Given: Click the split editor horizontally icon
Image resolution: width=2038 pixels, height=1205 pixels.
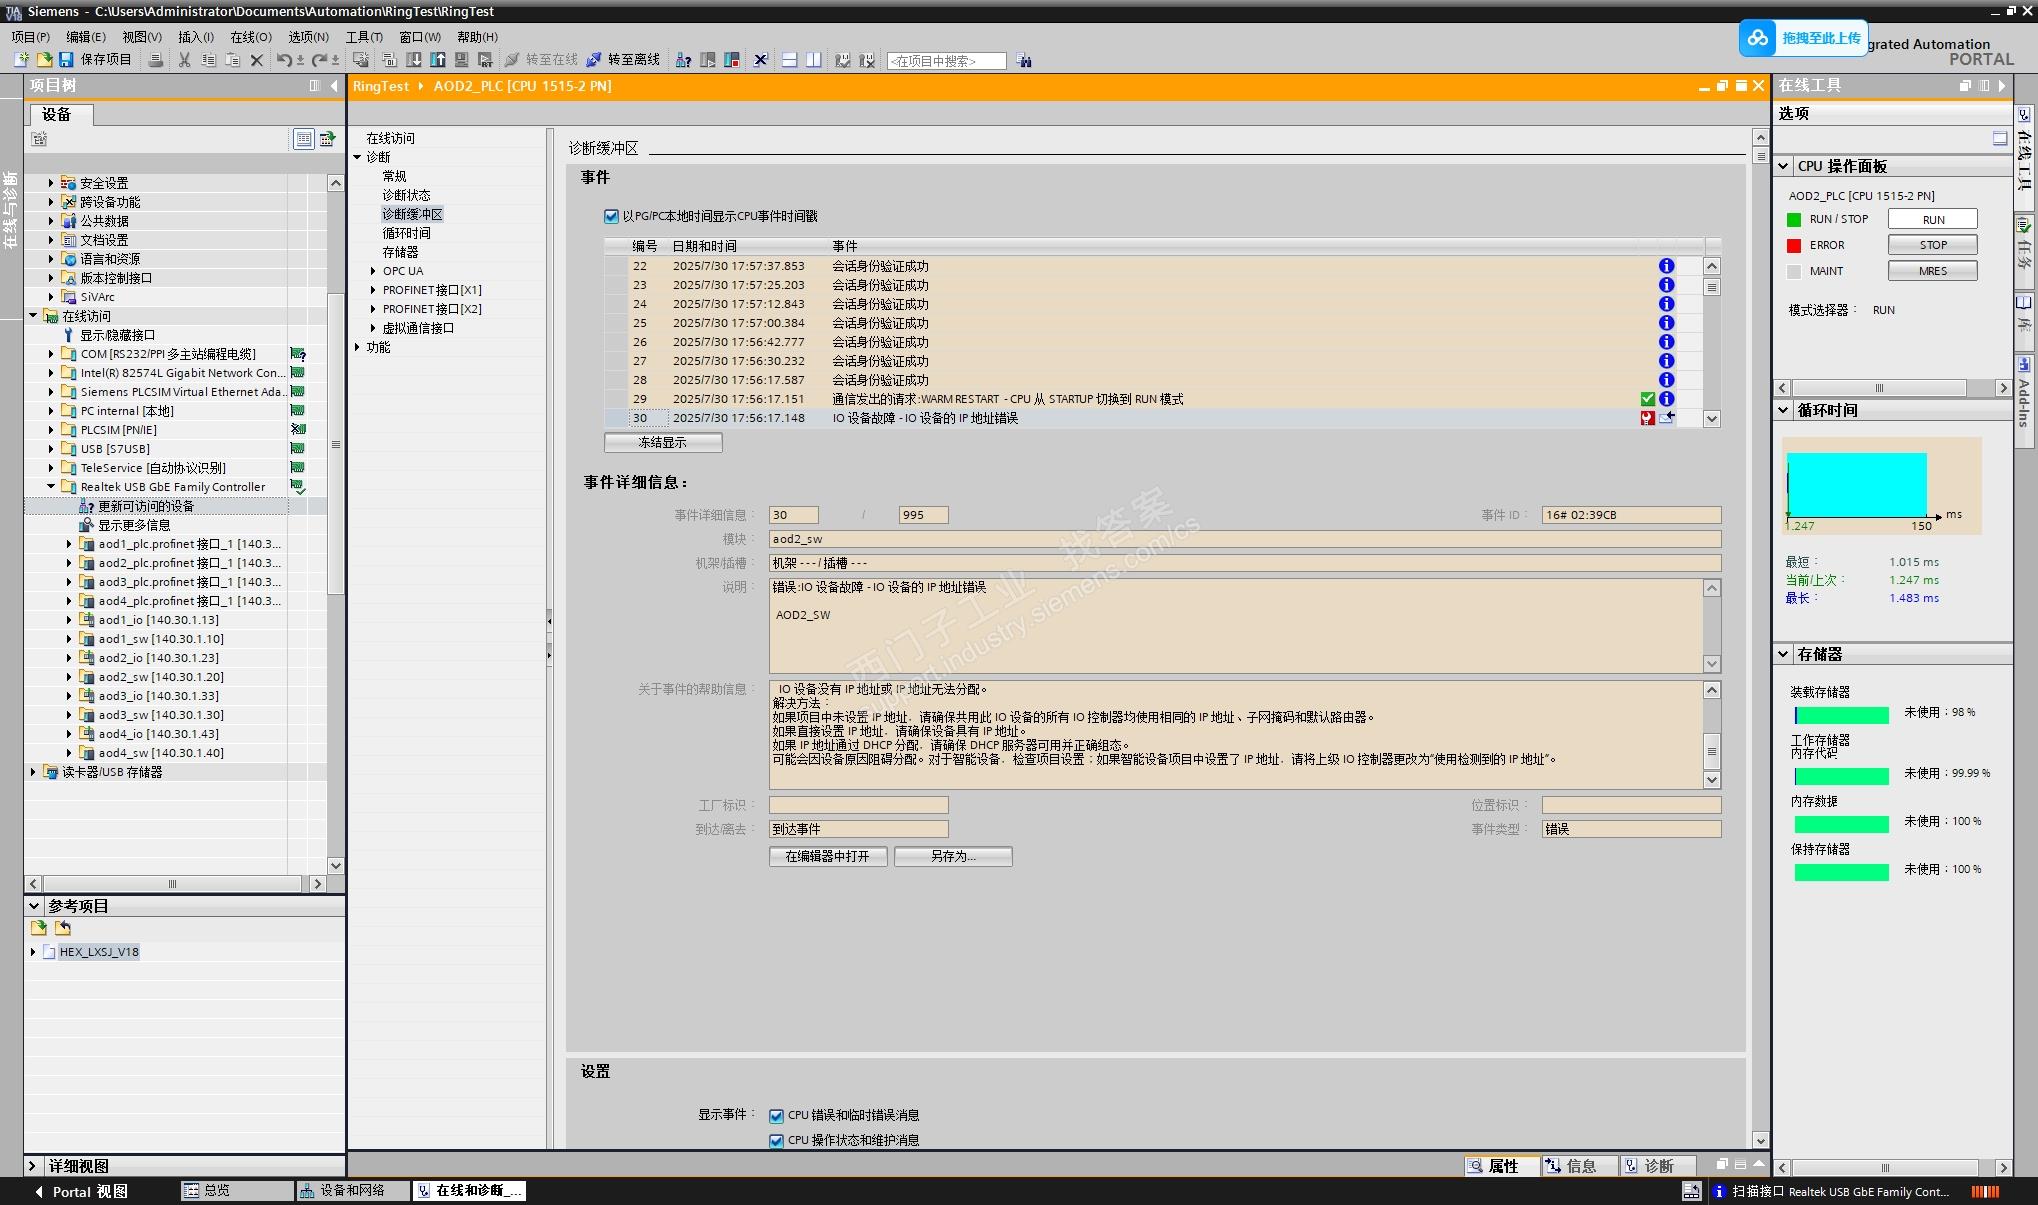Looking at the screenshot, I should [789, 60].
